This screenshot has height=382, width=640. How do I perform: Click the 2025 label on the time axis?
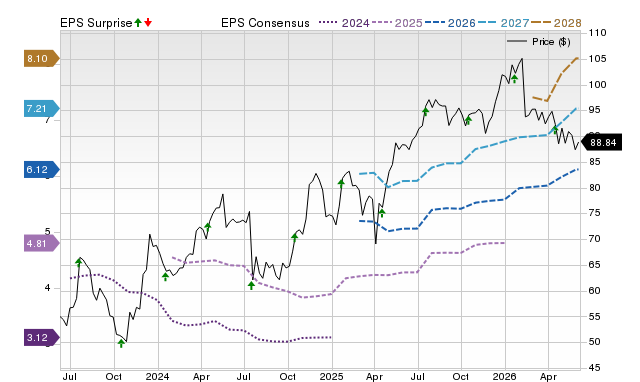[x=331, y=376]
